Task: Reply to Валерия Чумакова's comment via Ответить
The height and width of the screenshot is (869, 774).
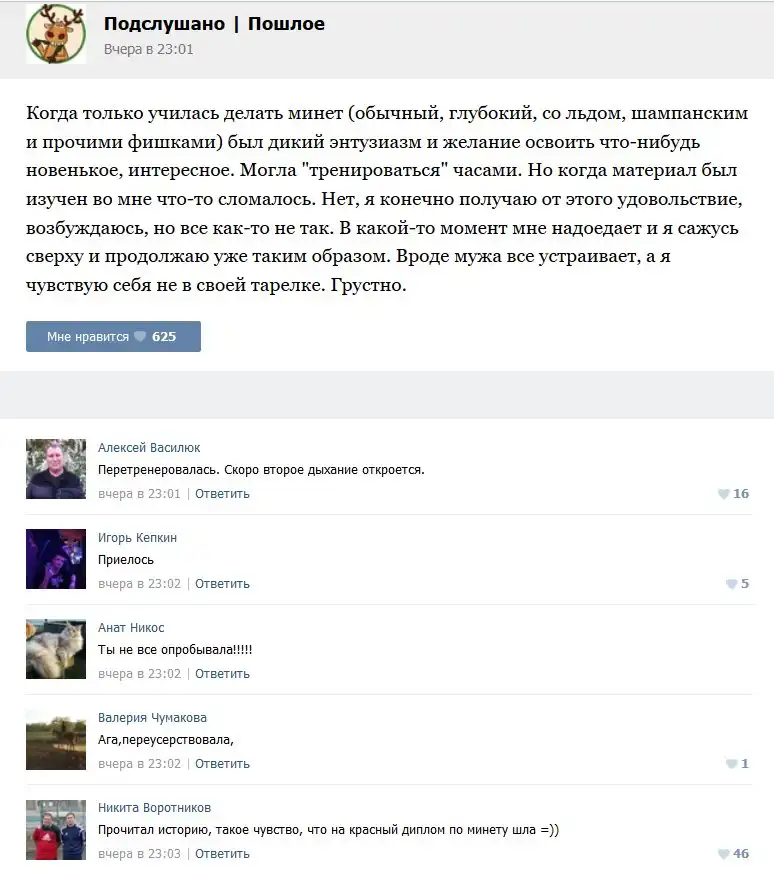Action: (x=222, y=764)
